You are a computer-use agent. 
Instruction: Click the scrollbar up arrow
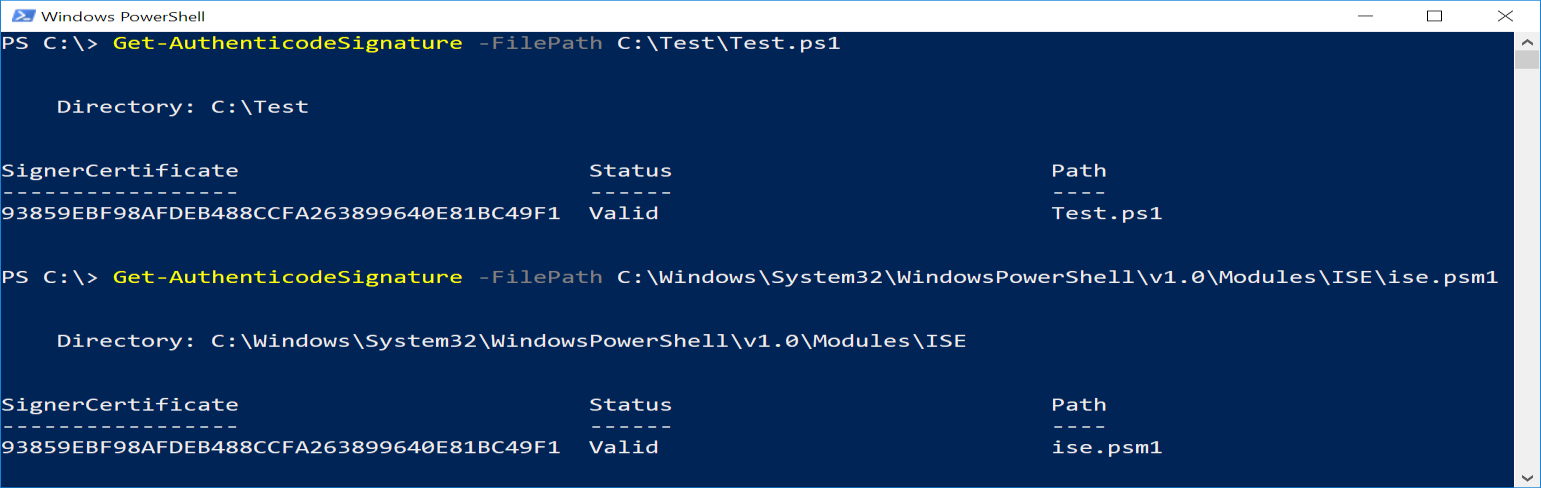(x=1526, y=42)
